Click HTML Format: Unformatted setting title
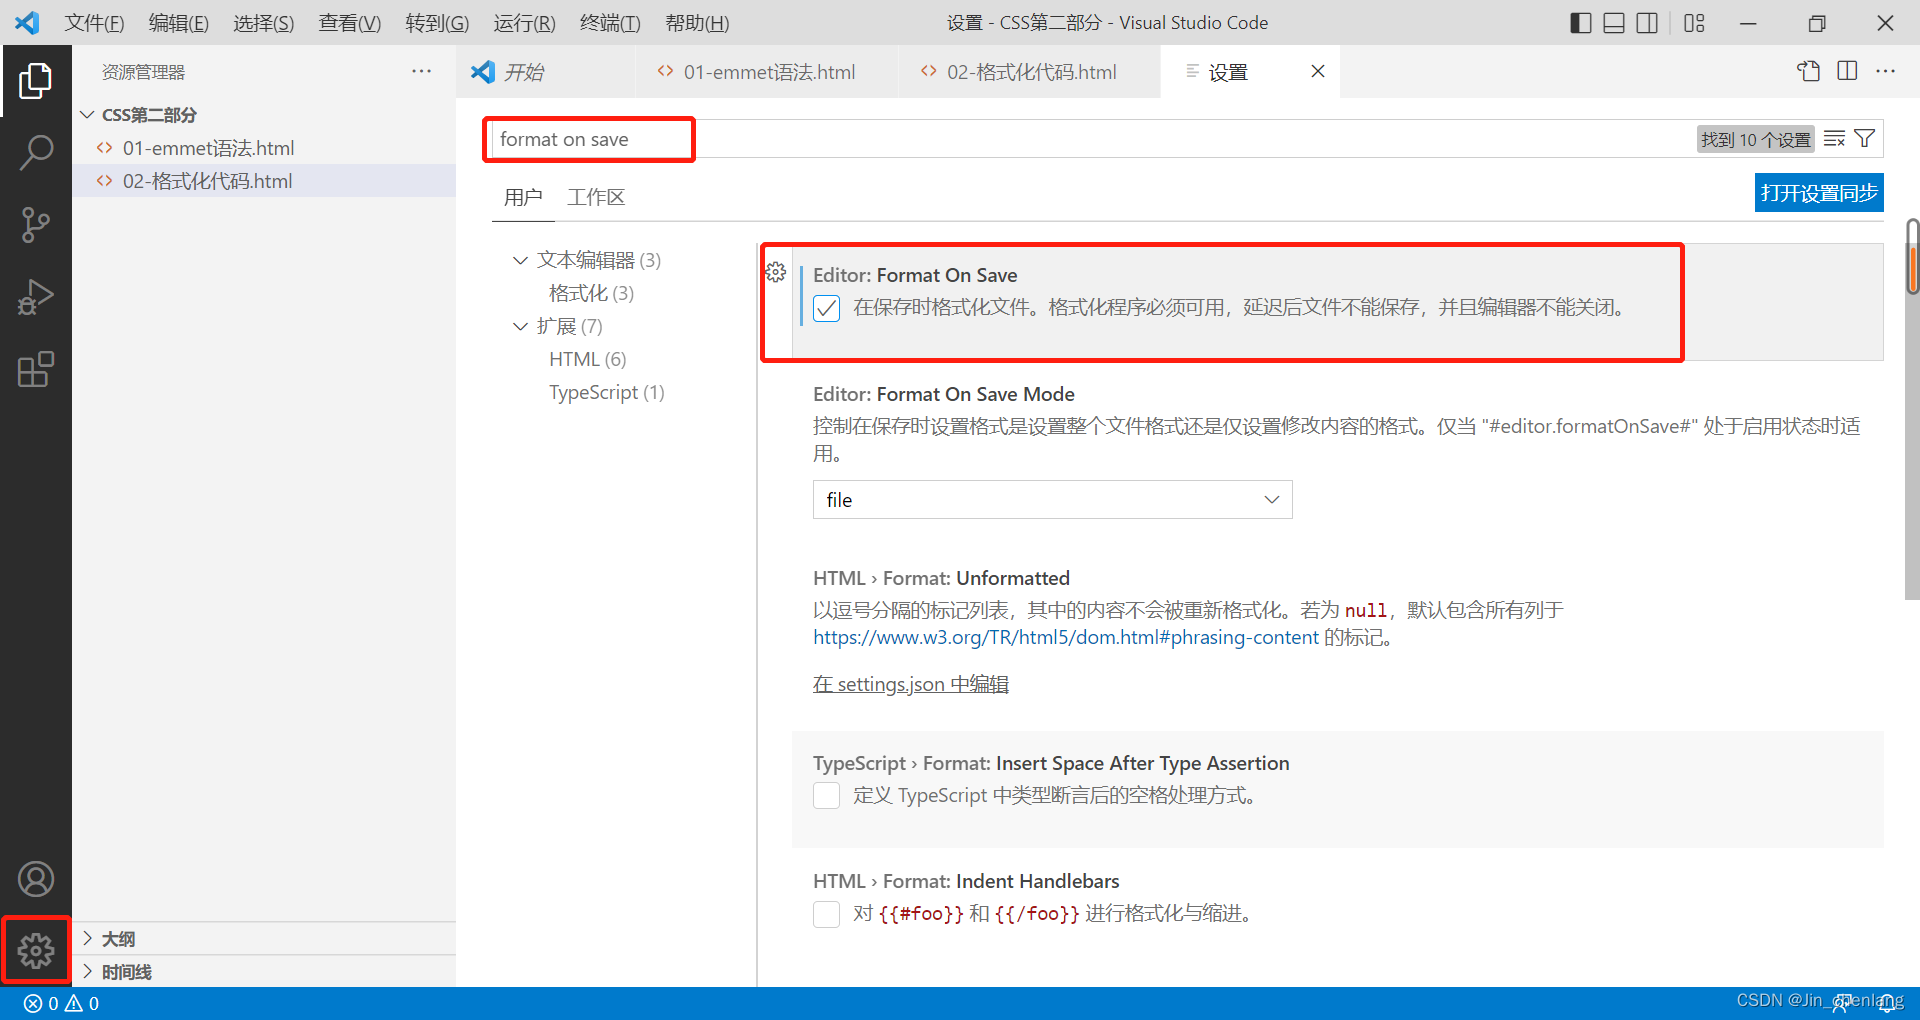The width and height of the screenshot is (1920, 1020). click(x=941, y=578)
